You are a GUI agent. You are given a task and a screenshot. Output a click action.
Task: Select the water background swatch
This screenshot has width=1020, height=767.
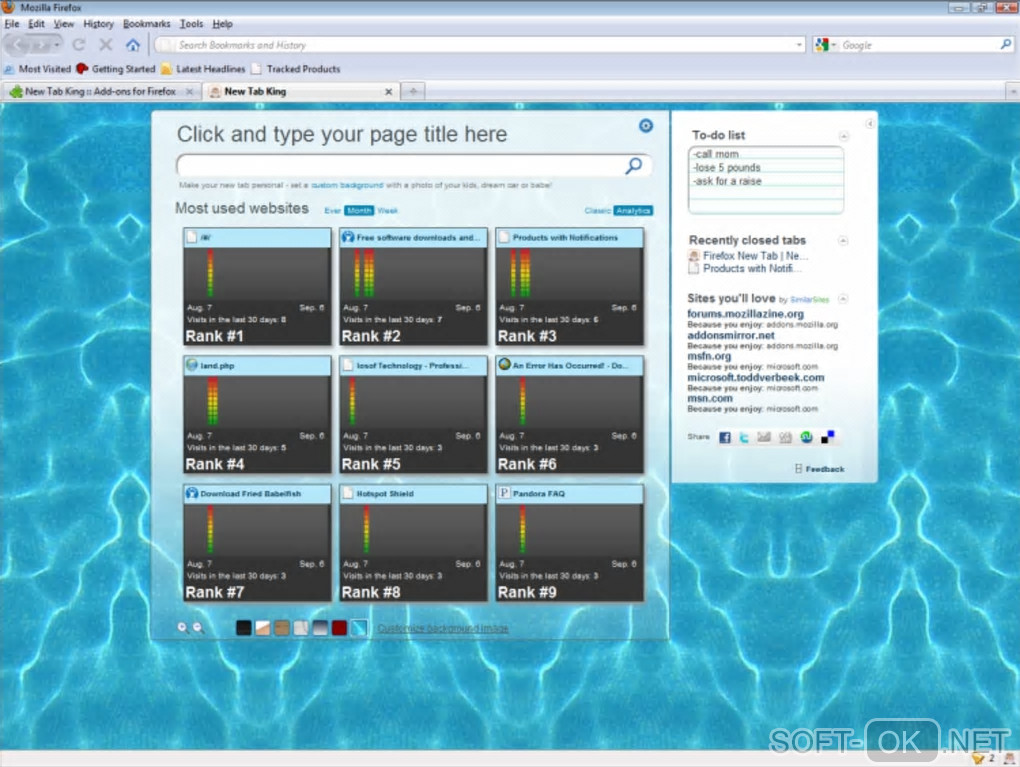[x=358, y=628]
